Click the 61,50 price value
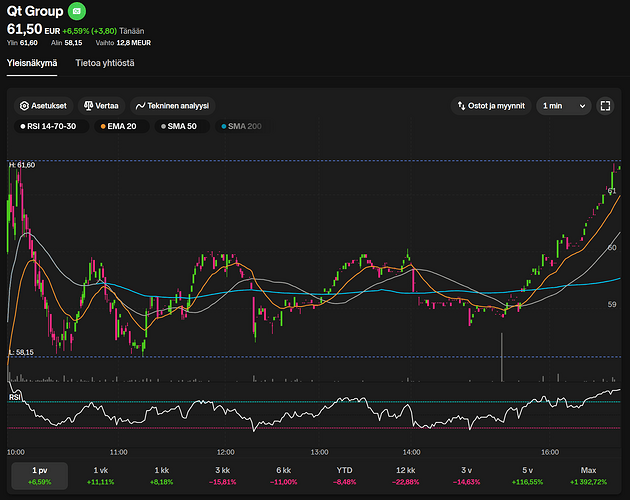The width and height of the screenshot is (630, 500). click(x=25, y=29)
